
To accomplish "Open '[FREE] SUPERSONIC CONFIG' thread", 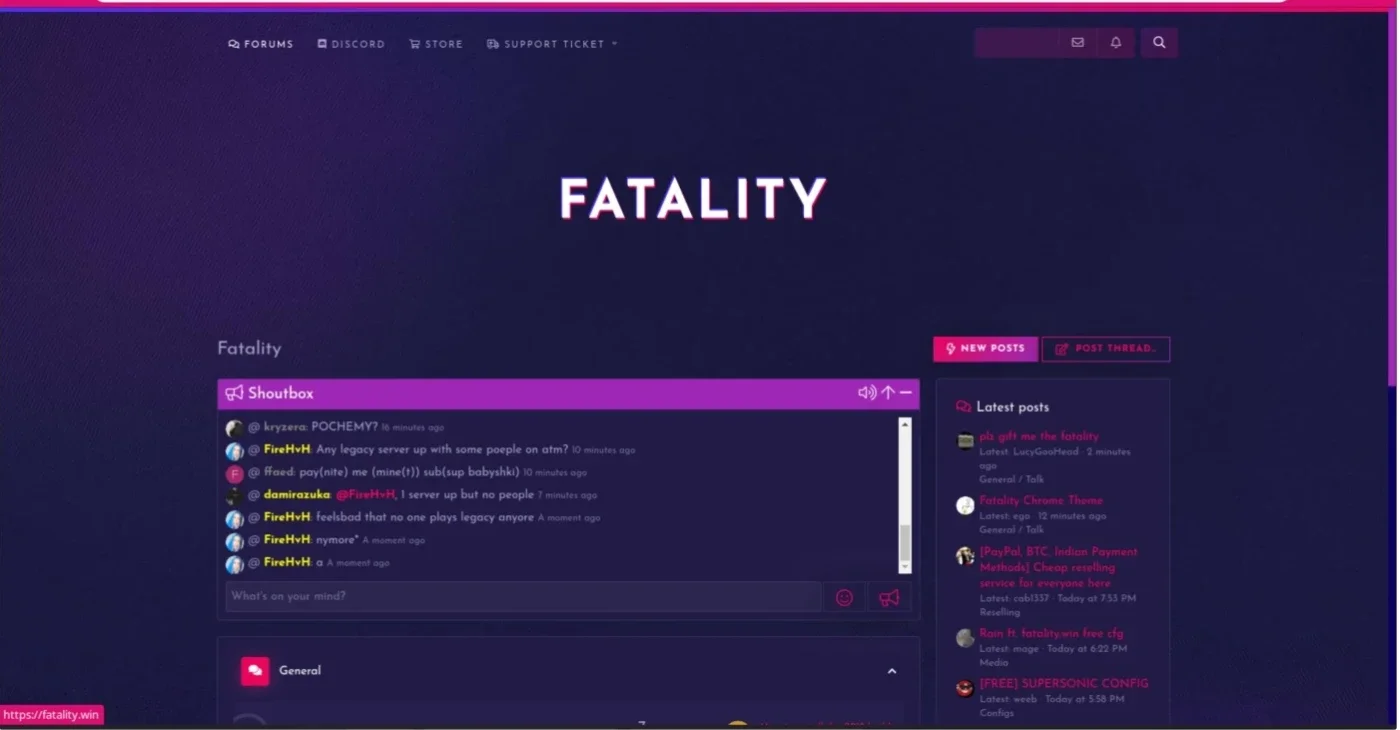I will click(1064, 683).
